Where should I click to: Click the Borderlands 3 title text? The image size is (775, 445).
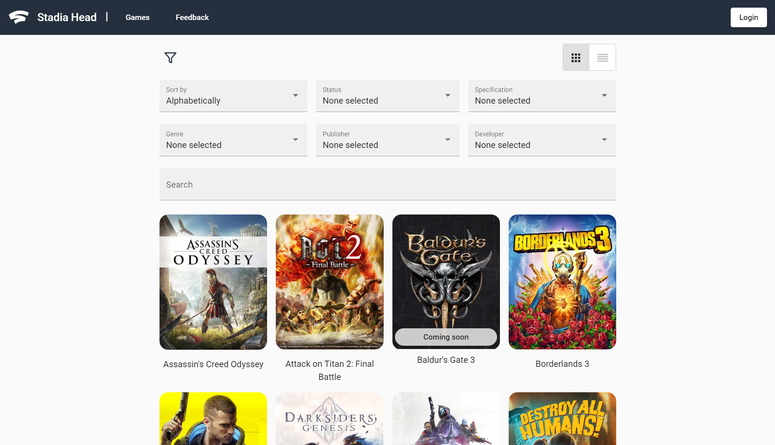(x=562, y=364)
